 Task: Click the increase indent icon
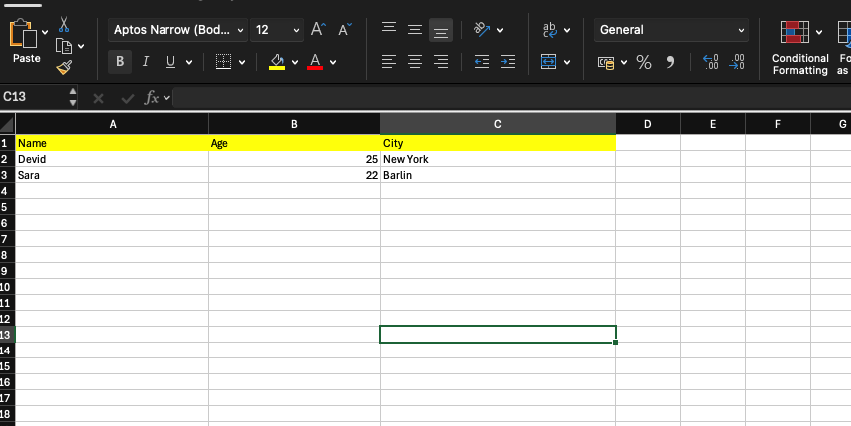pos(507,63)
